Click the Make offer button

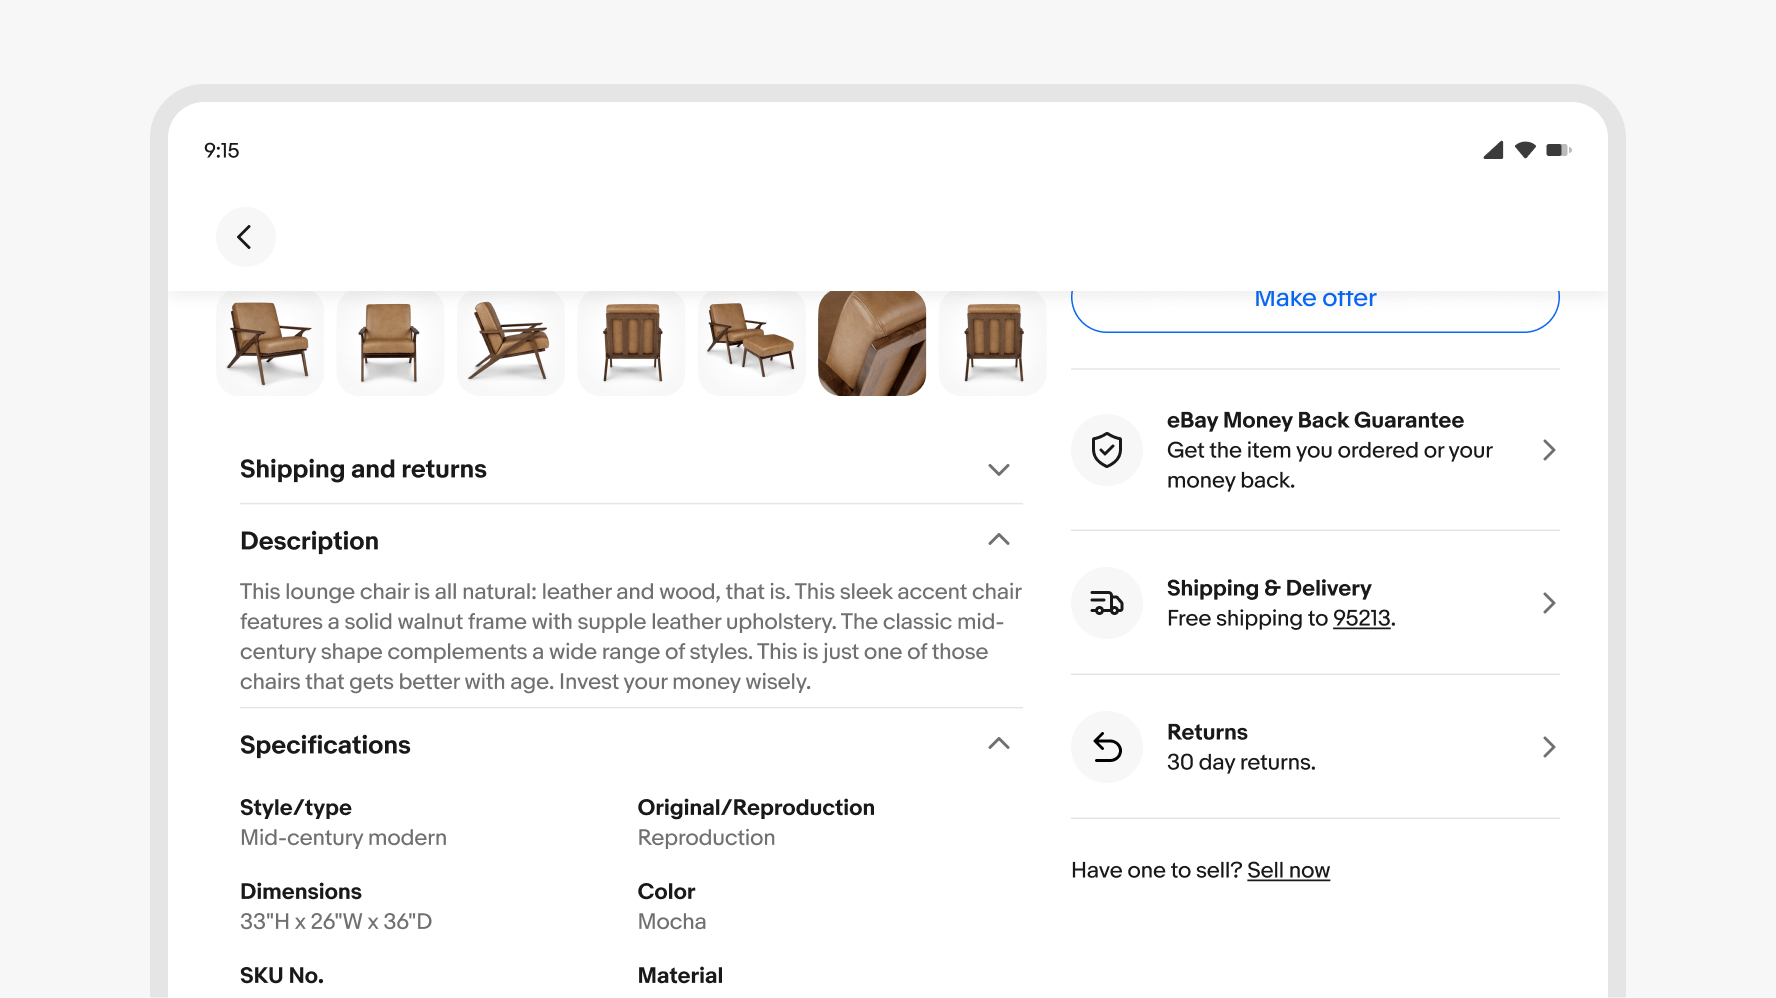[1315, 303]
